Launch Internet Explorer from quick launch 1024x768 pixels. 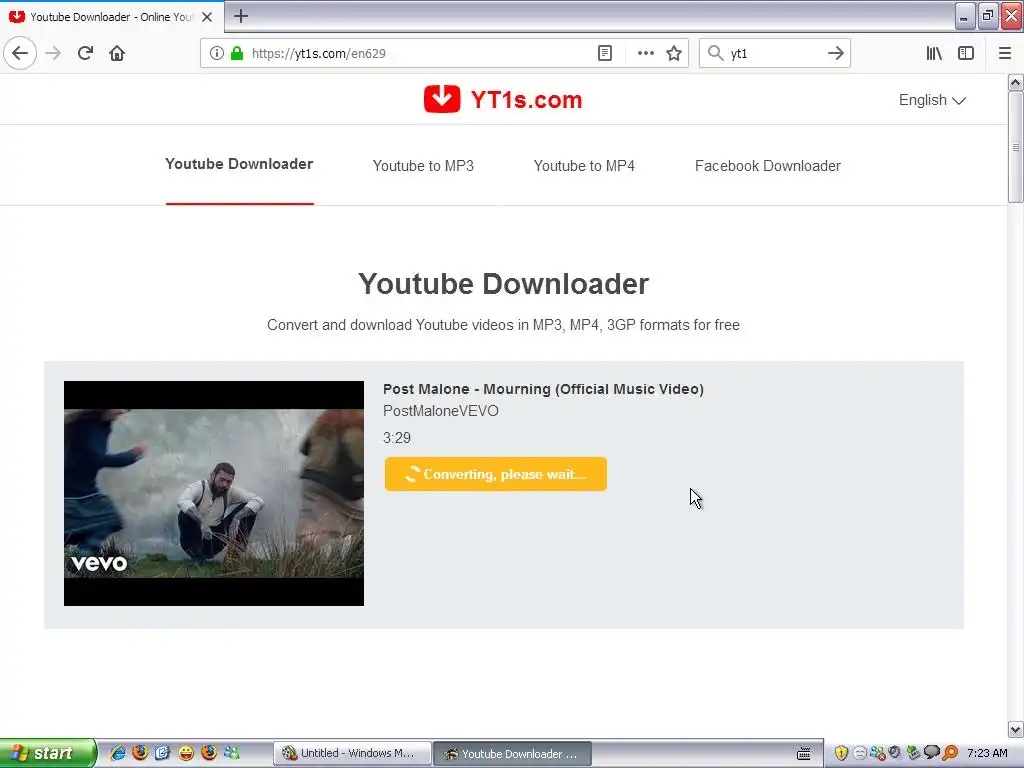pyautogui.click(x=118, y=753)
